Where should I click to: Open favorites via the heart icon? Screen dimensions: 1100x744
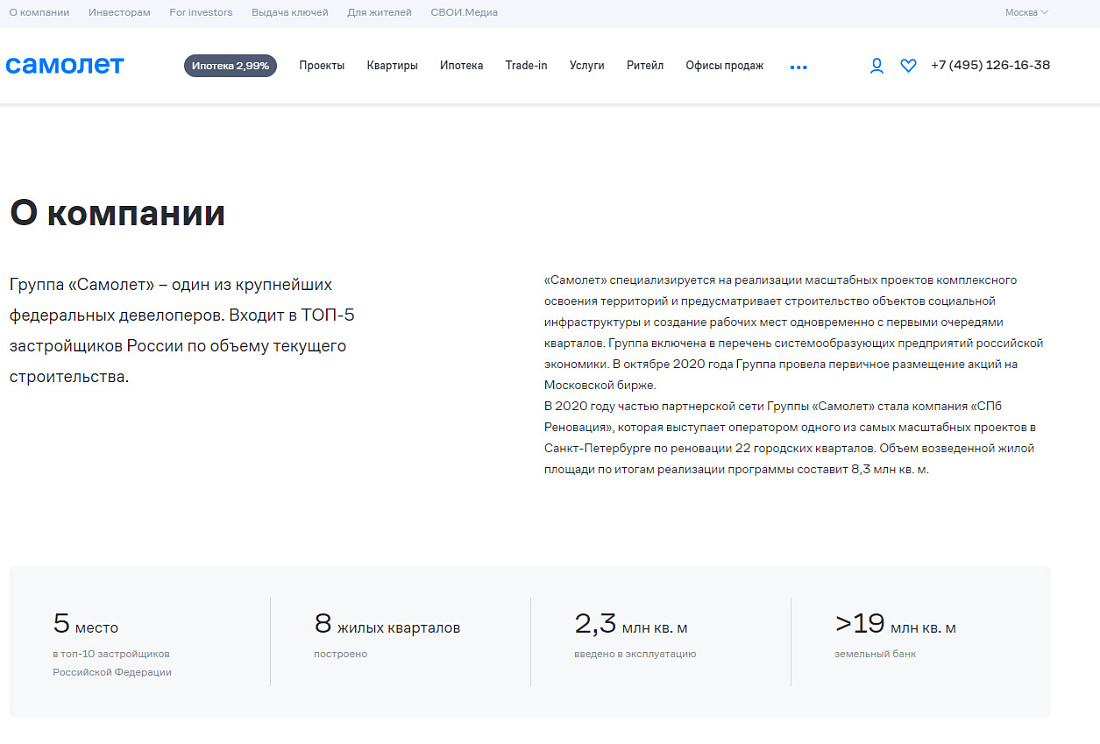[x=908, y=66]
